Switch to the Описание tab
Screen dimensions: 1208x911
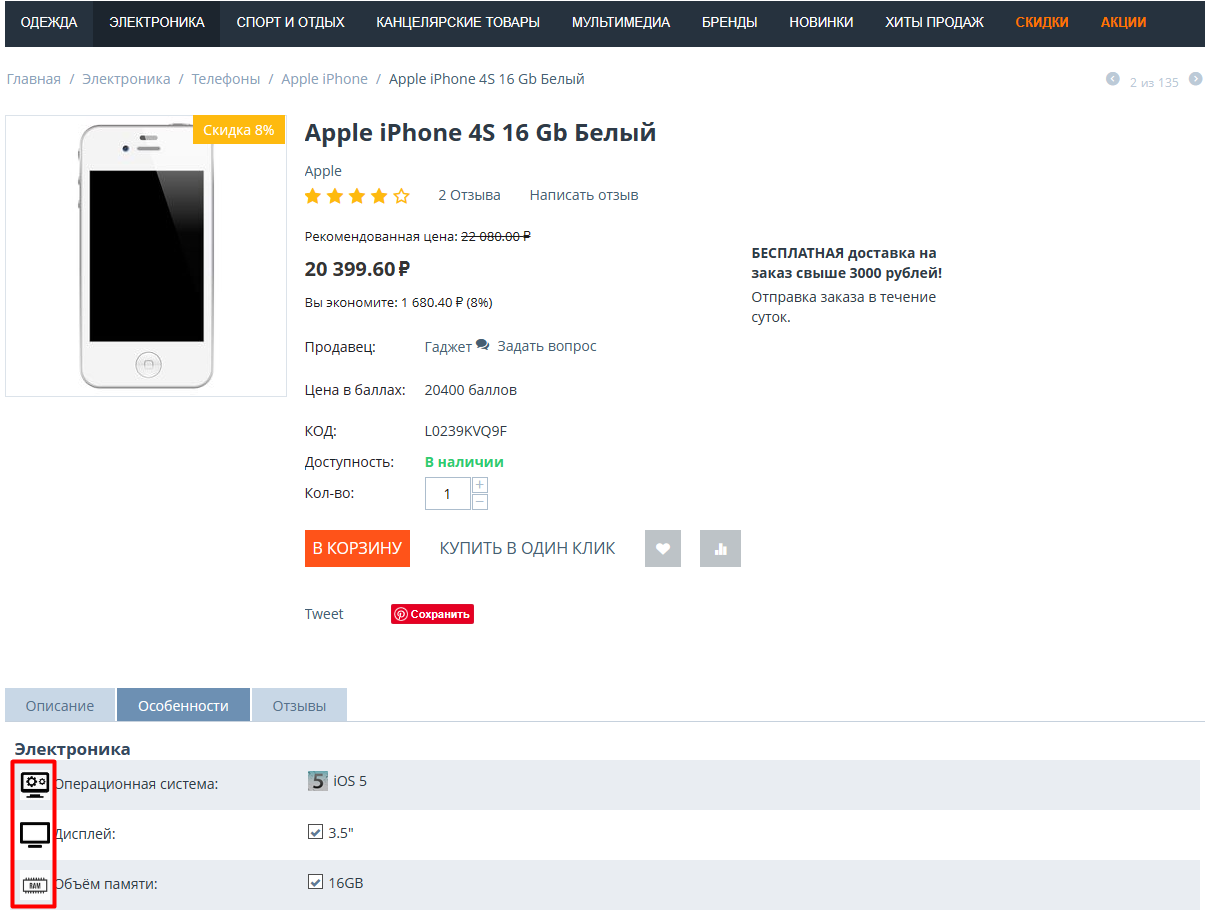point(60,705)
